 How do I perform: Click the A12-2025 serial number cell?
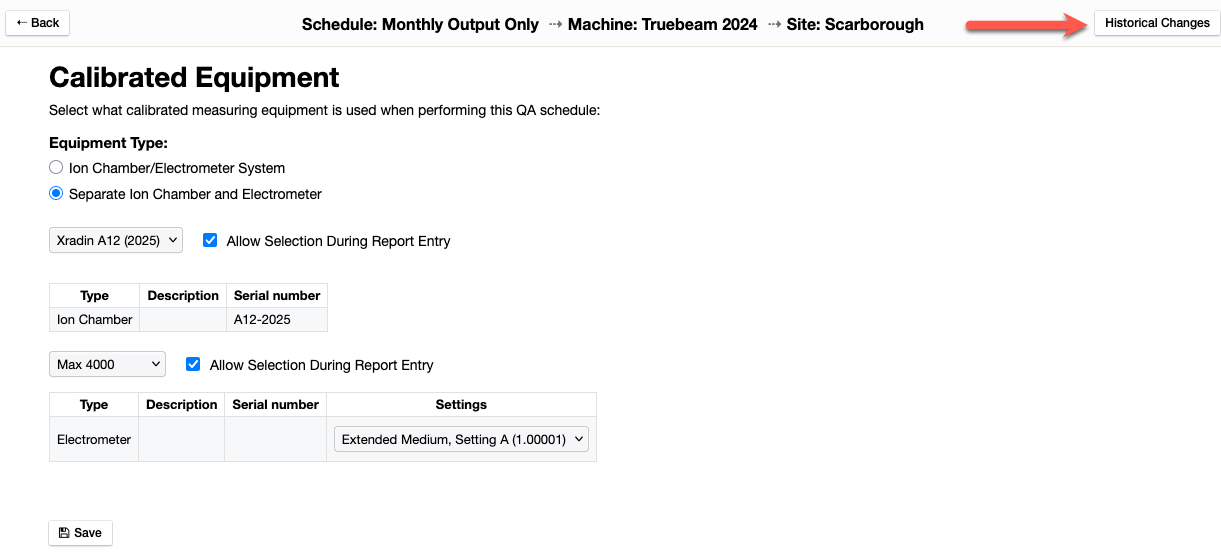(276, 320)
